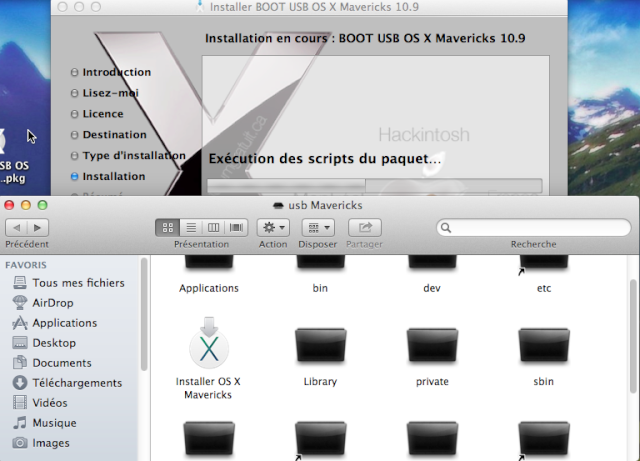The height and width of the screenshot is (461, 640).
Task: Click the .pkg file on the desktop
Action: [x=12, y=155]
